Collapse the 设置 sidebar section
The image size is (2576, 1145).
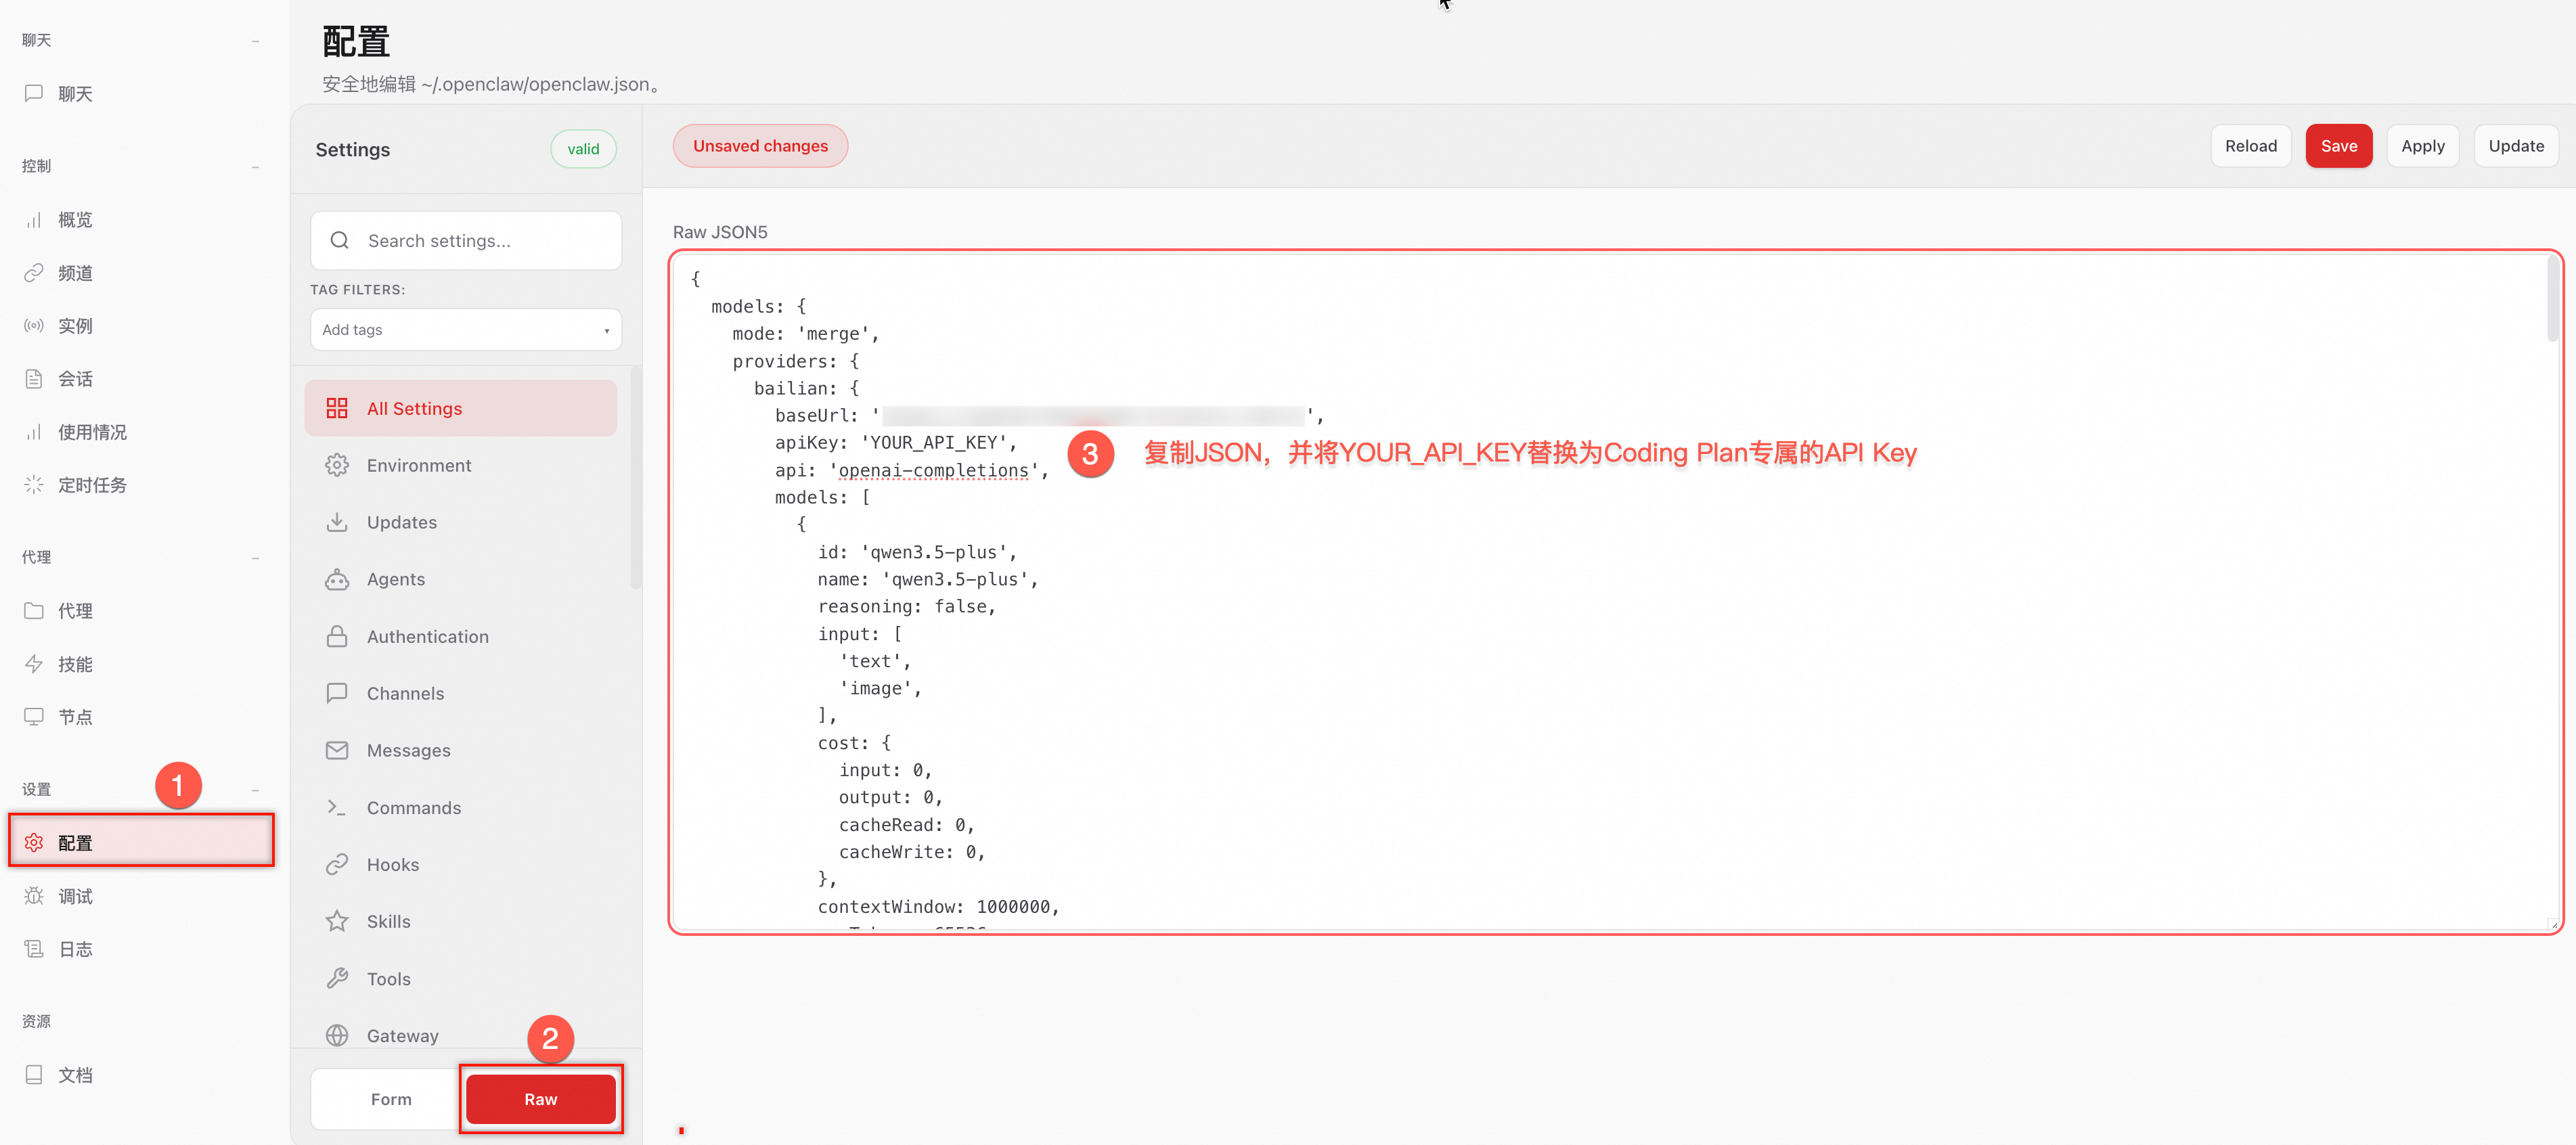pos(255,790)
